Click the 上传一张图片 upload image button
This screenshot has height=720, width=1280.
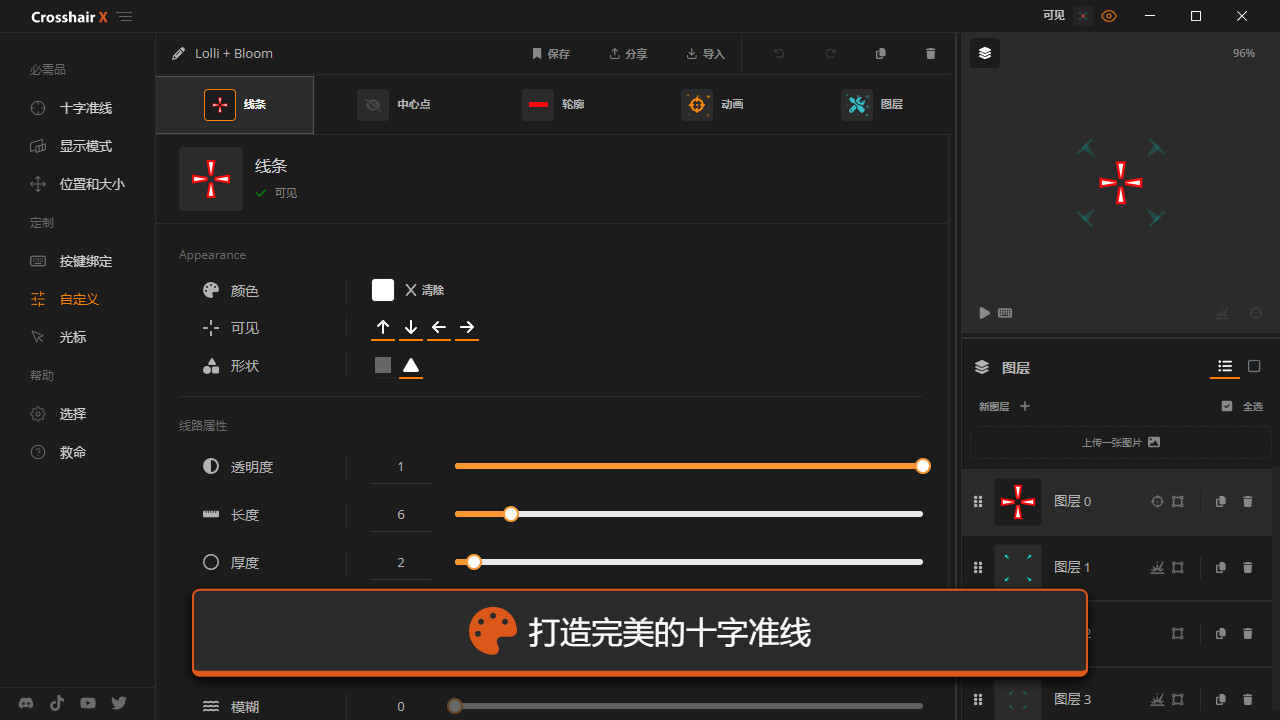[x=1119, y=441]
